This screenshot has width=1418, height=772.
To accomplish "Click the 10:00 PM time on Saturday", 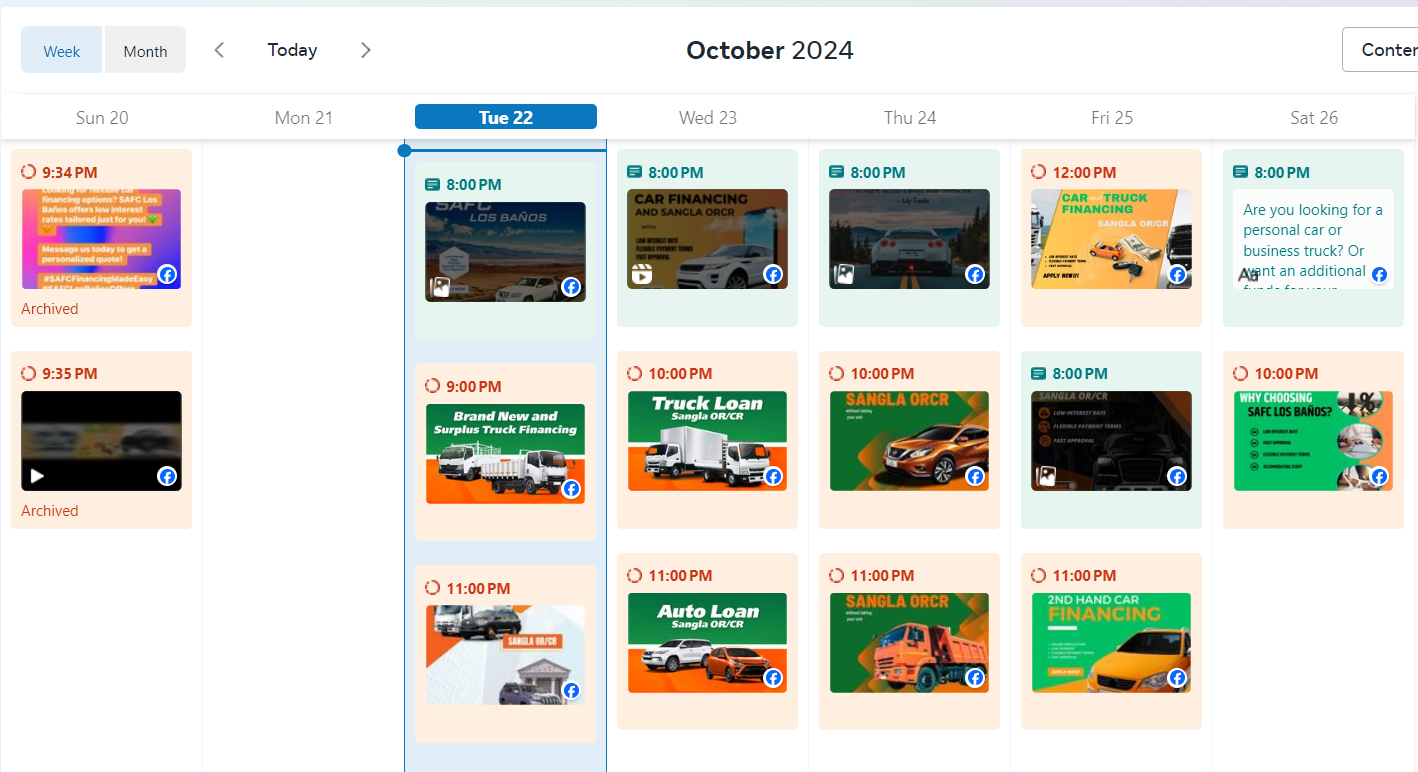I will pyautogui.click(x=1286, y=374).
